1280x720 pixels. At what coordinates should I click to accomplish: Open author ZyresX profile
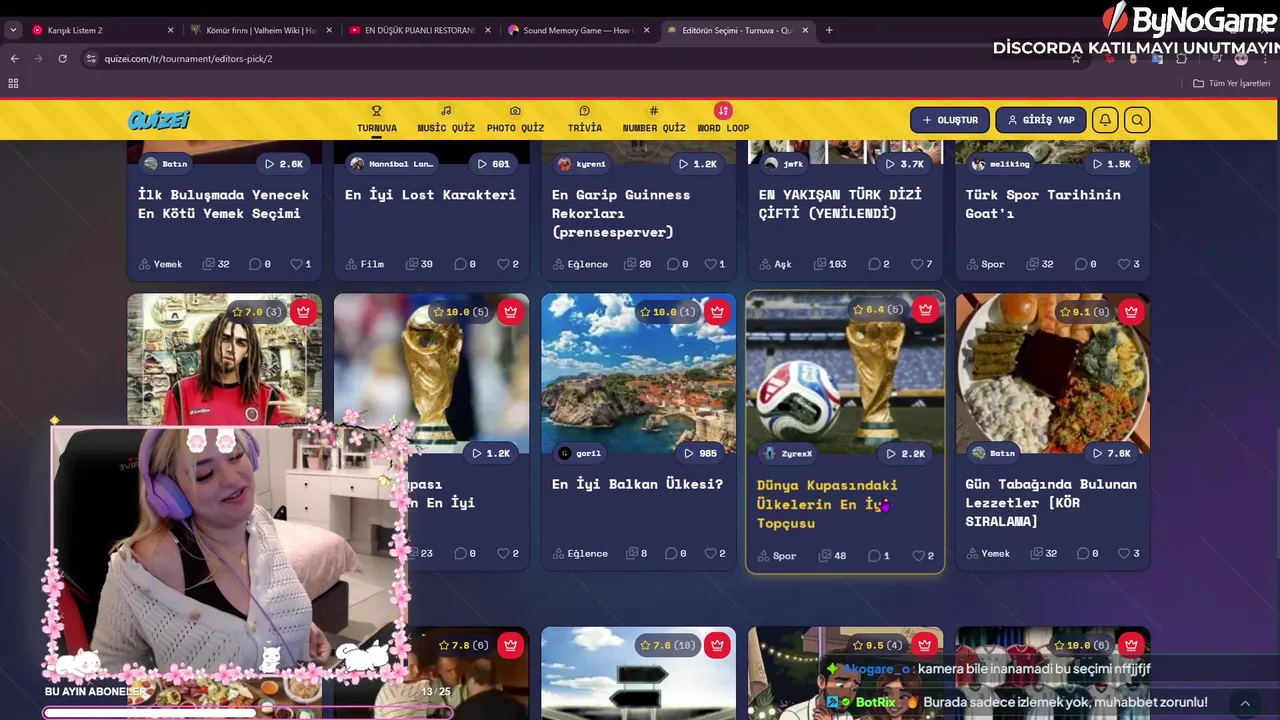click(787, 454)
